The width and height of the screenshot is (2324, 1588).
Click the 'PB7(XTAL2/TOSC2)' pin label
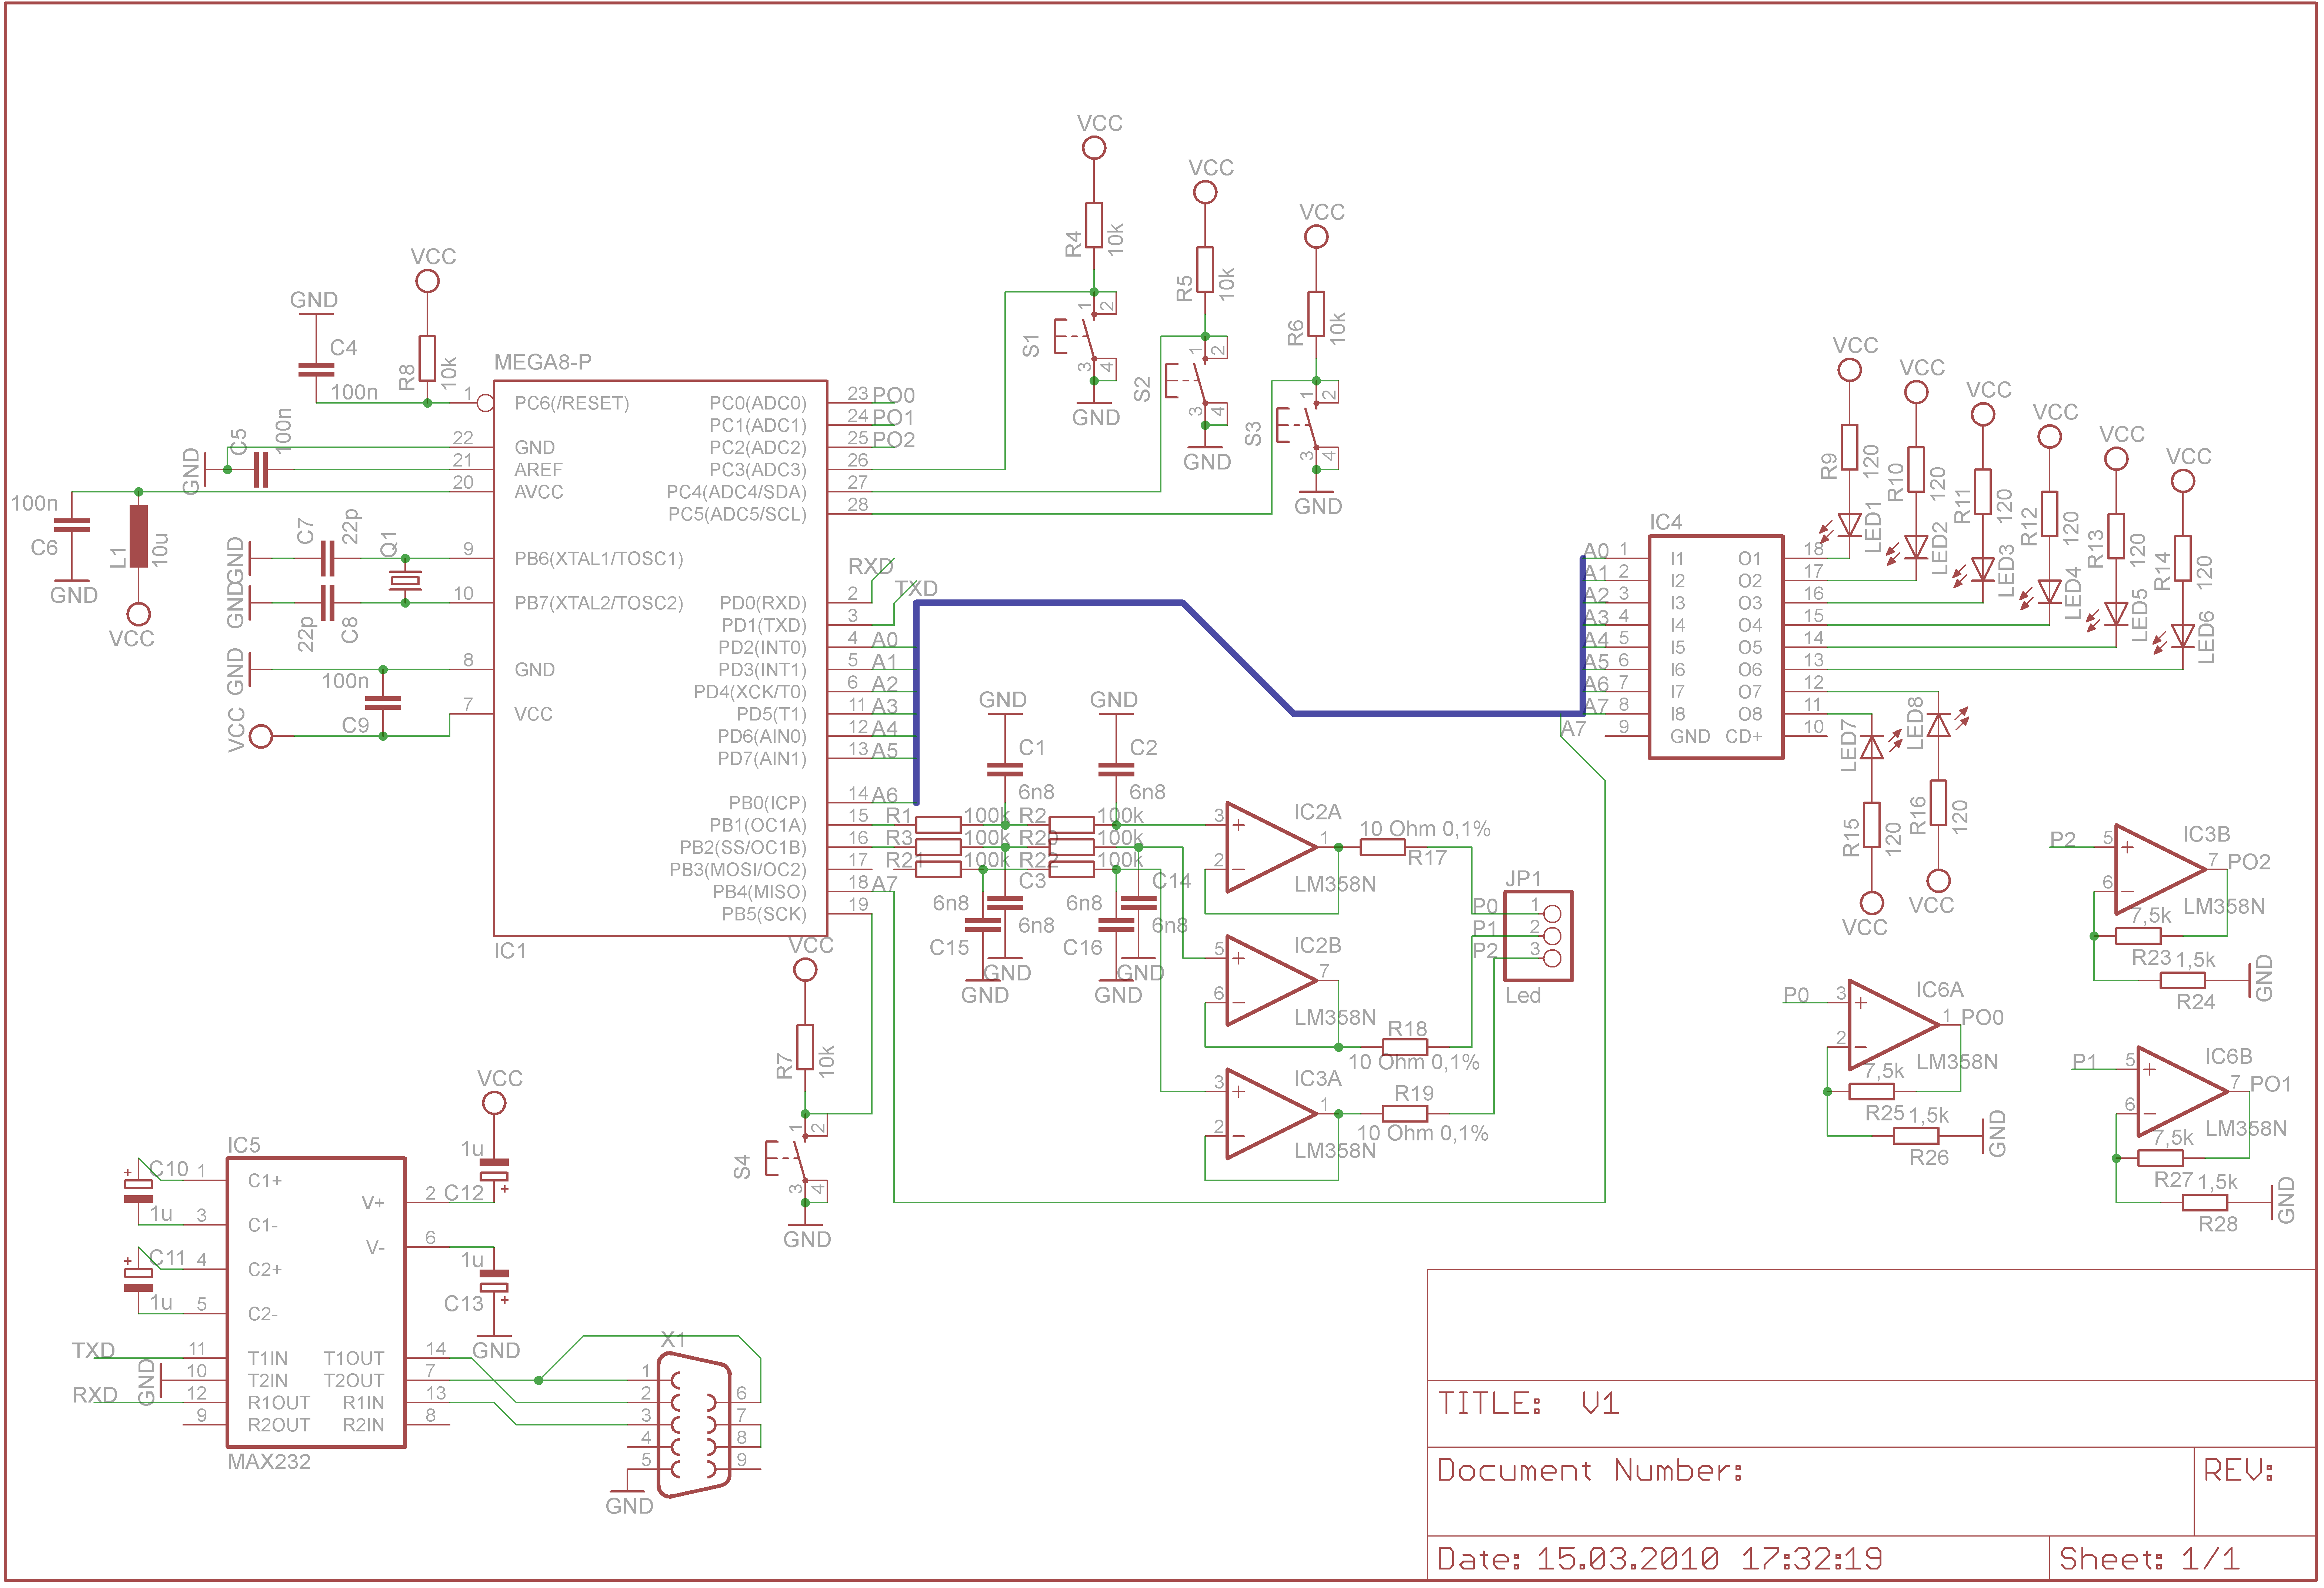pos(599,603)
